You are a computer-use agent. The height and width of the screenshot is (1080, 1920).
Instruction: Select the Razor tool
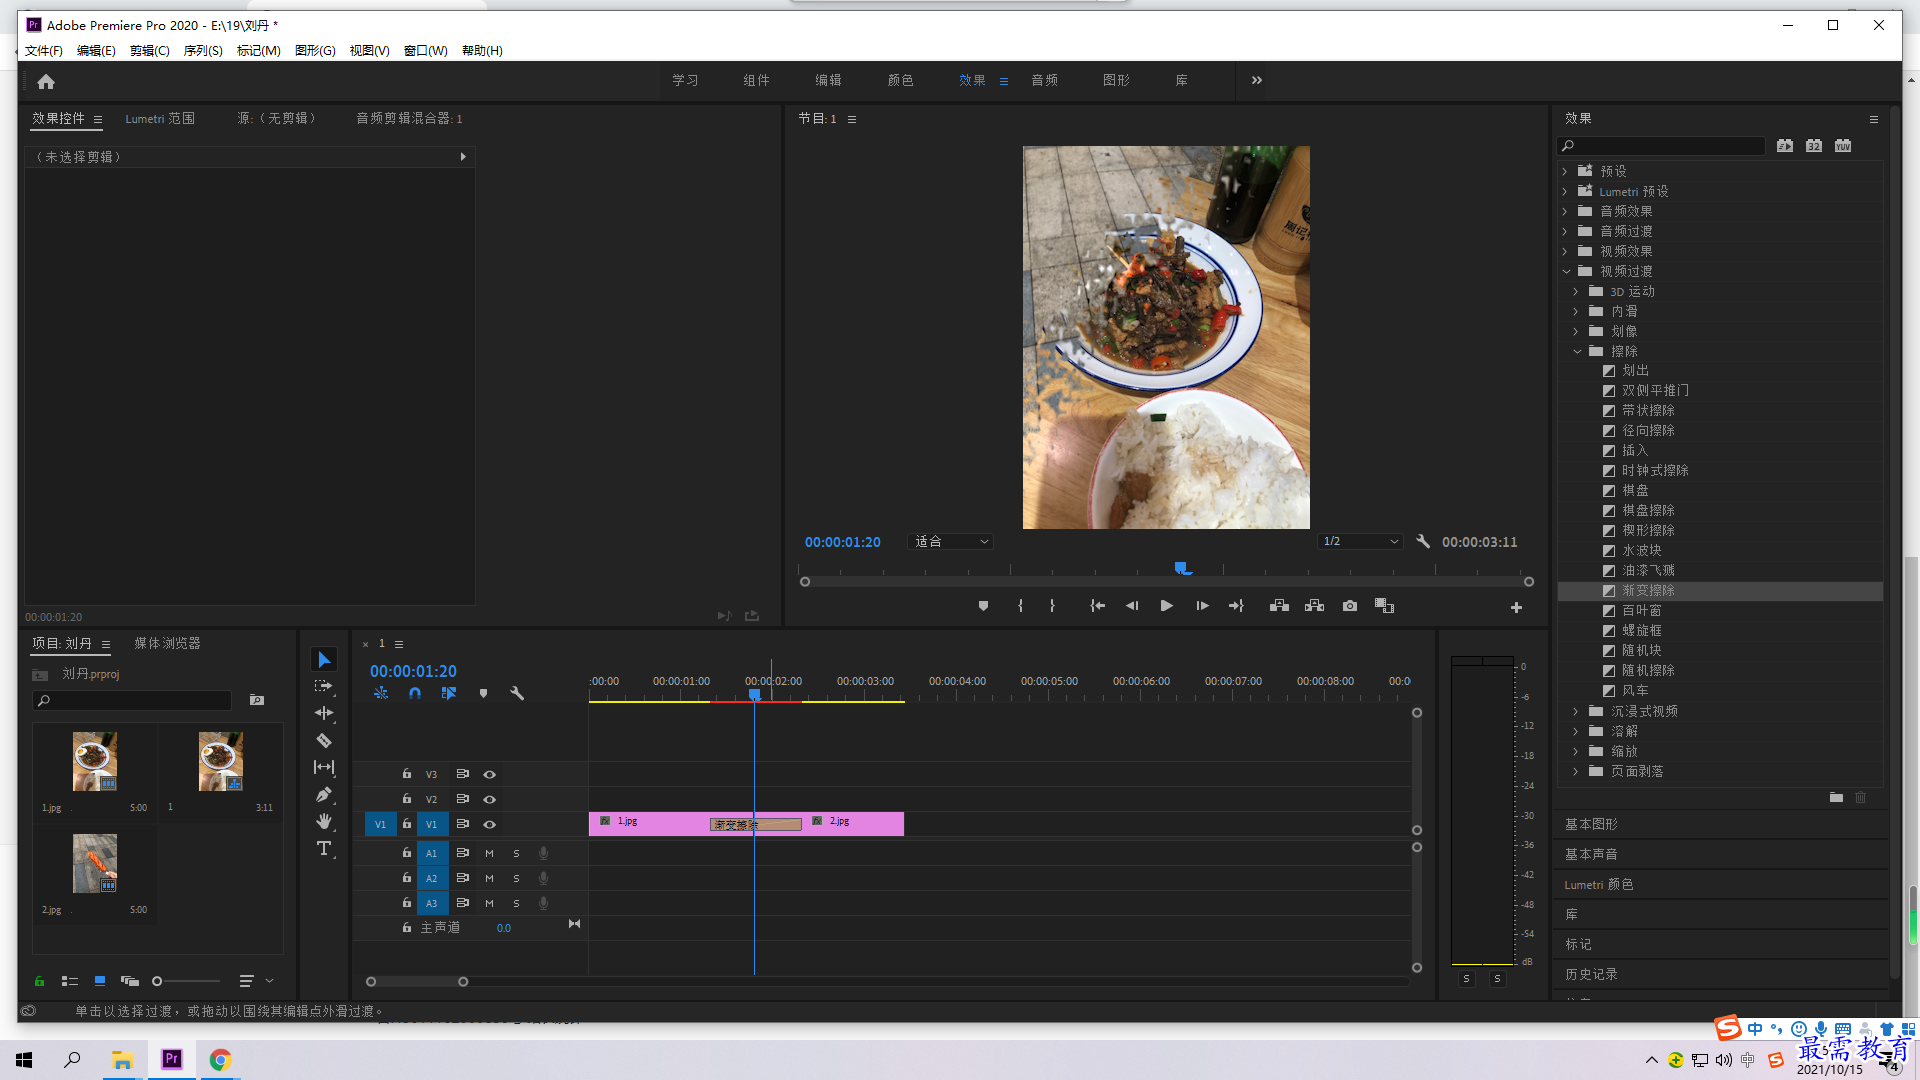[324, 741]
